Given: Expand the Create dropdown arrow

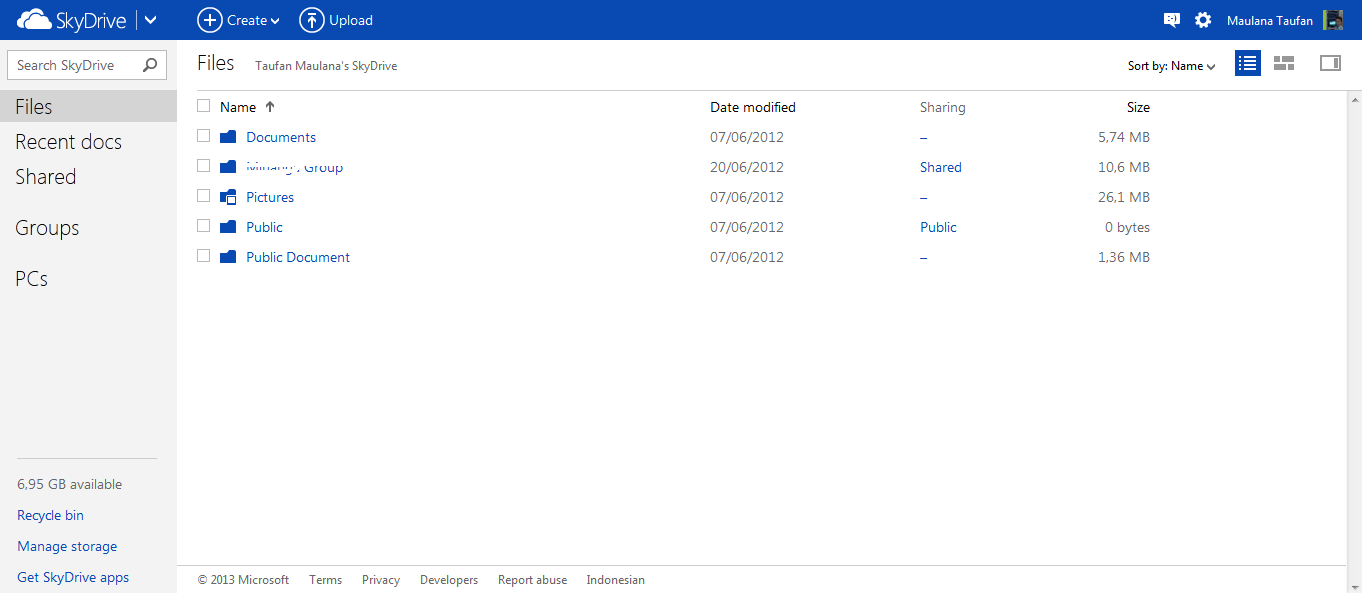Looking at the screenshot, I should click(275, 21).
